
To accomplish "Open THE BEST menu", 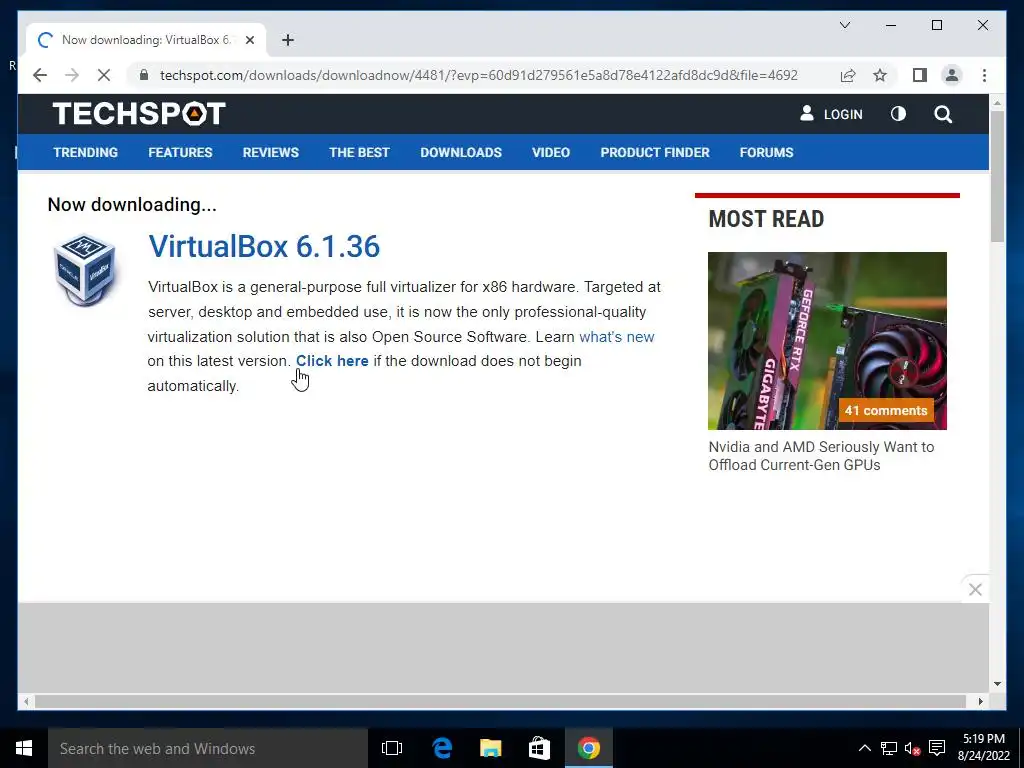I will [359, 152].
